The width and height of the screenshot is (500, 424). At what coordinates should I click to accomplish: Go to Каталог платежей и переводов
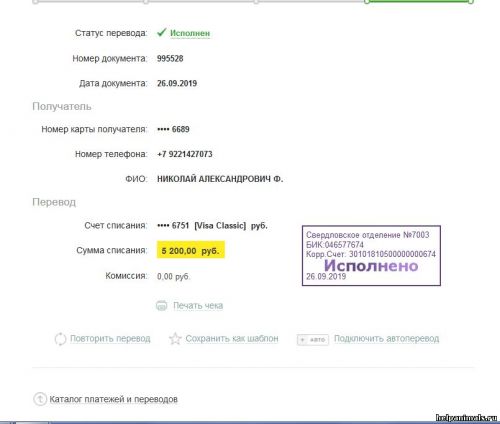coord(113,399)
